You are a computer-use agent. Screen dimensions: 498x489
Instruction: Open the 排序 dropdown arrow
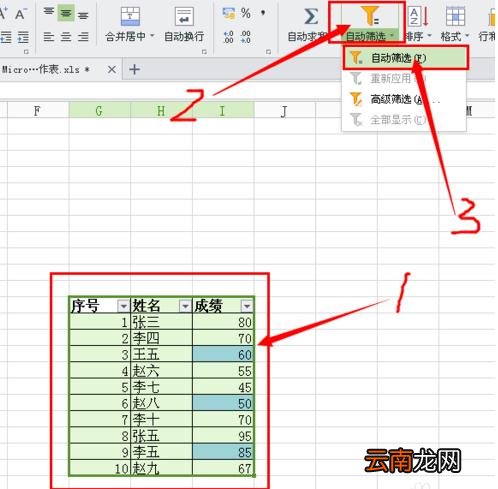pos(429,35)
